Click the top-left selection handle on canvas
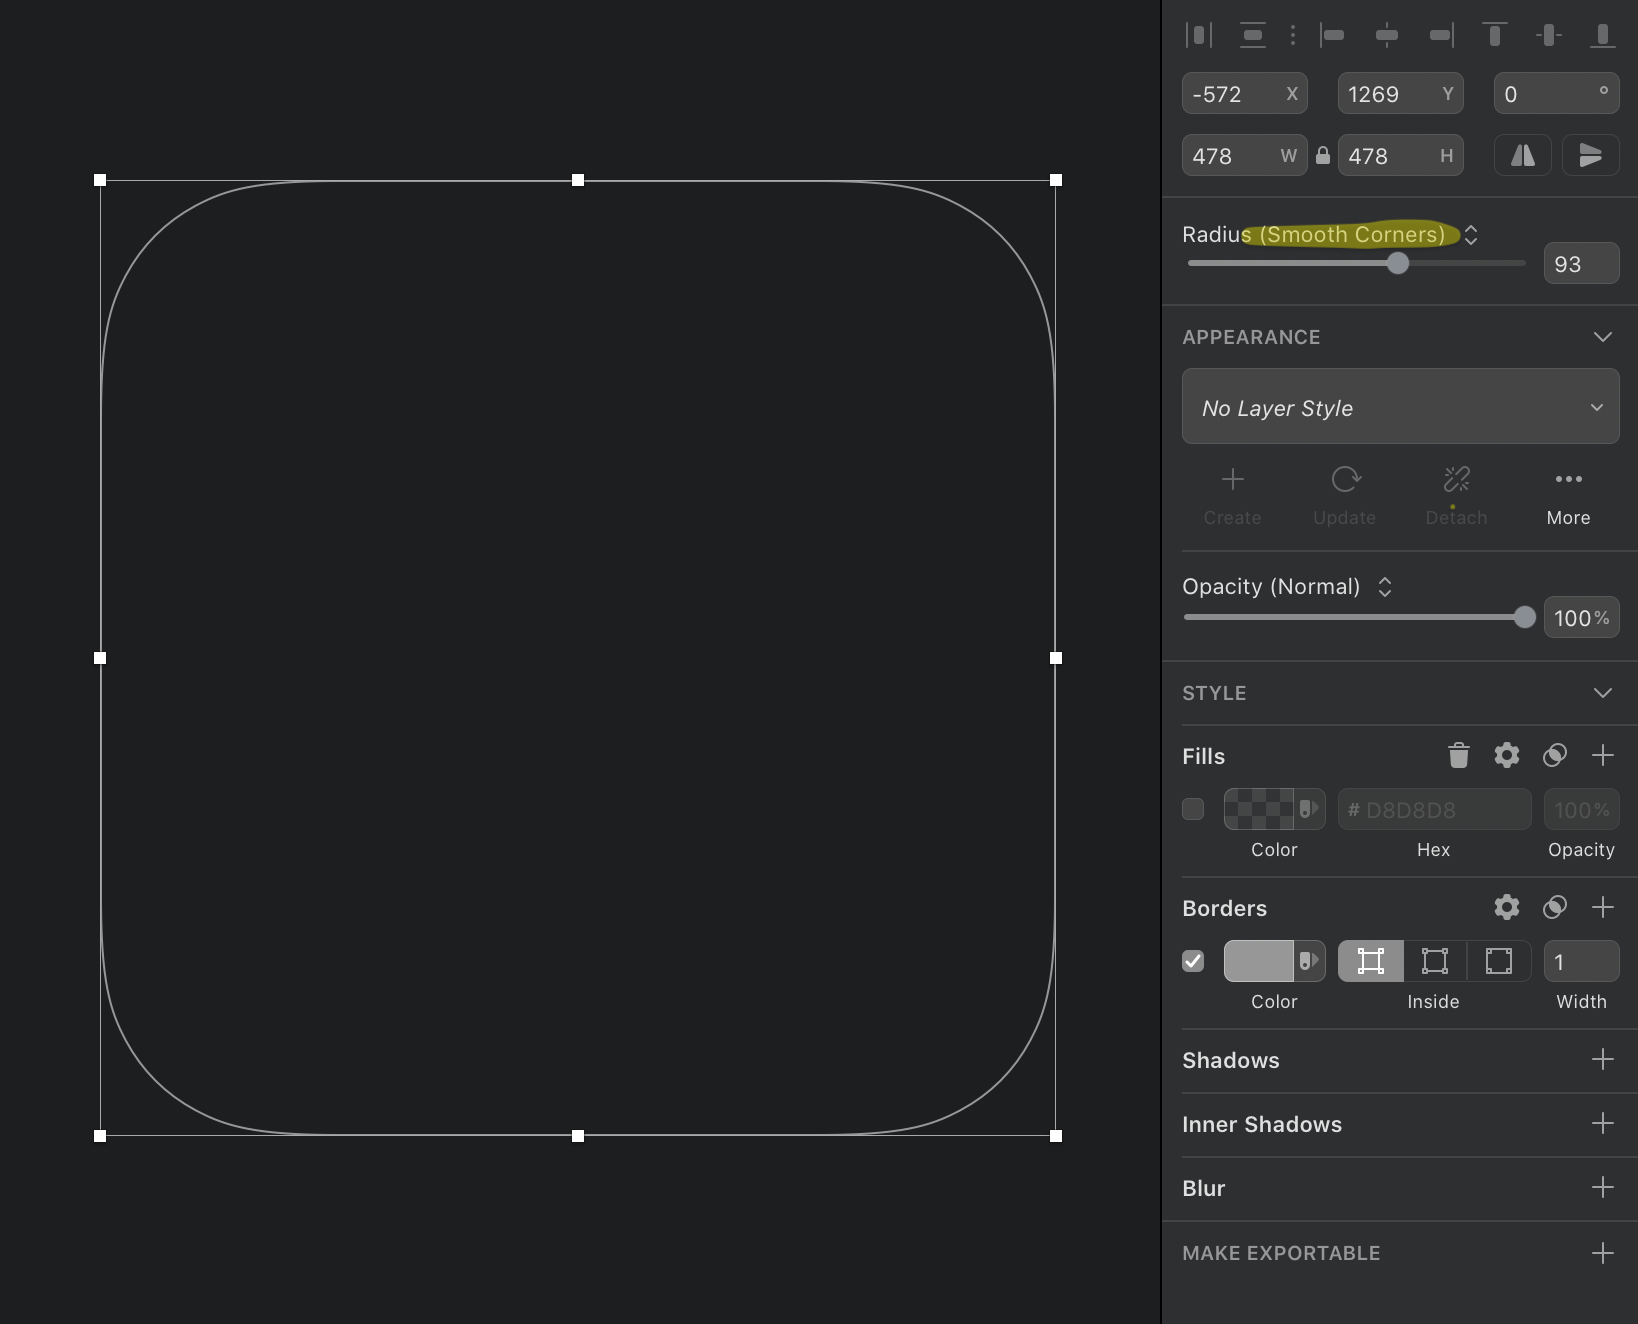 coord(100,180)
